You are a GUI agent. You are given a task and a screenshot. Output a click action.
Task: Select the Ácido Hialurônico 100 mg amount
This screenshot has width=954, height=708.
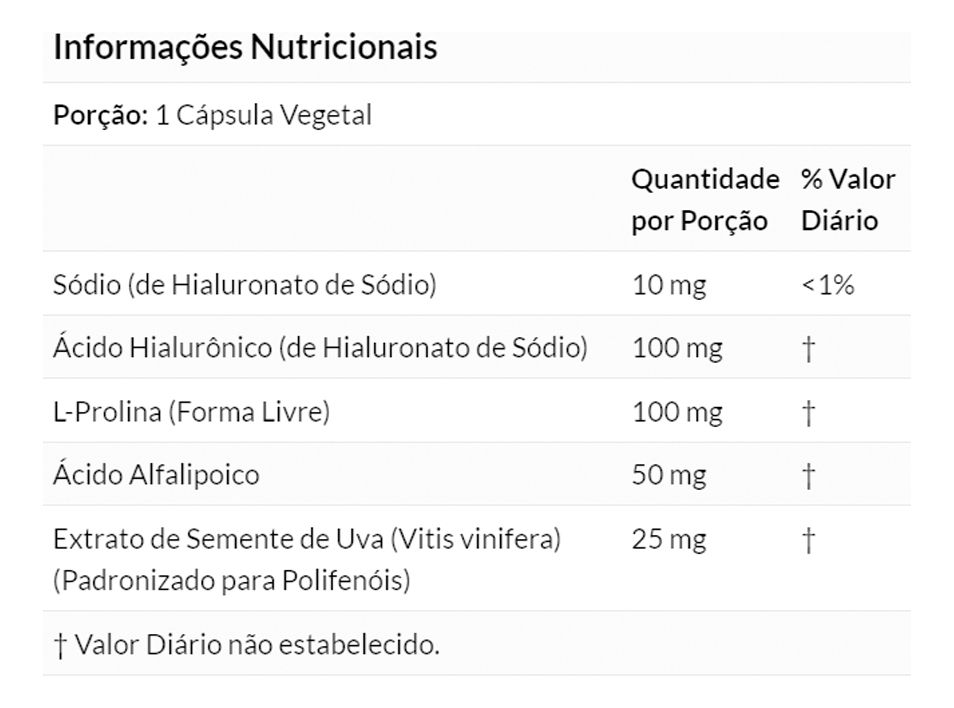(x=676, y=348)
